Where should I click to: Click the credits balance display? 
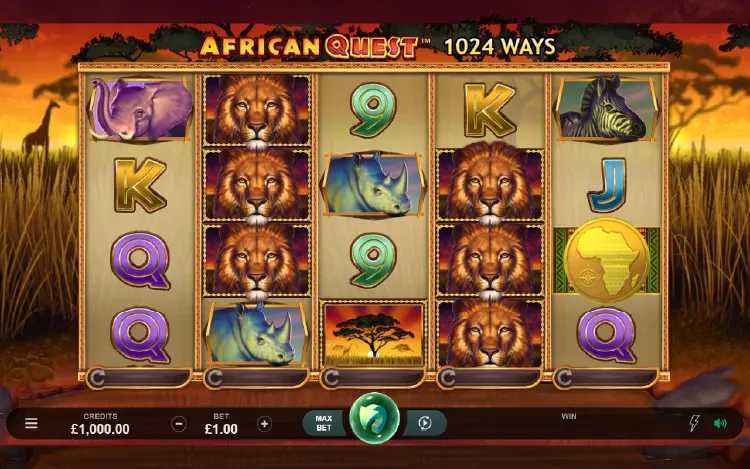coord(100,424)
